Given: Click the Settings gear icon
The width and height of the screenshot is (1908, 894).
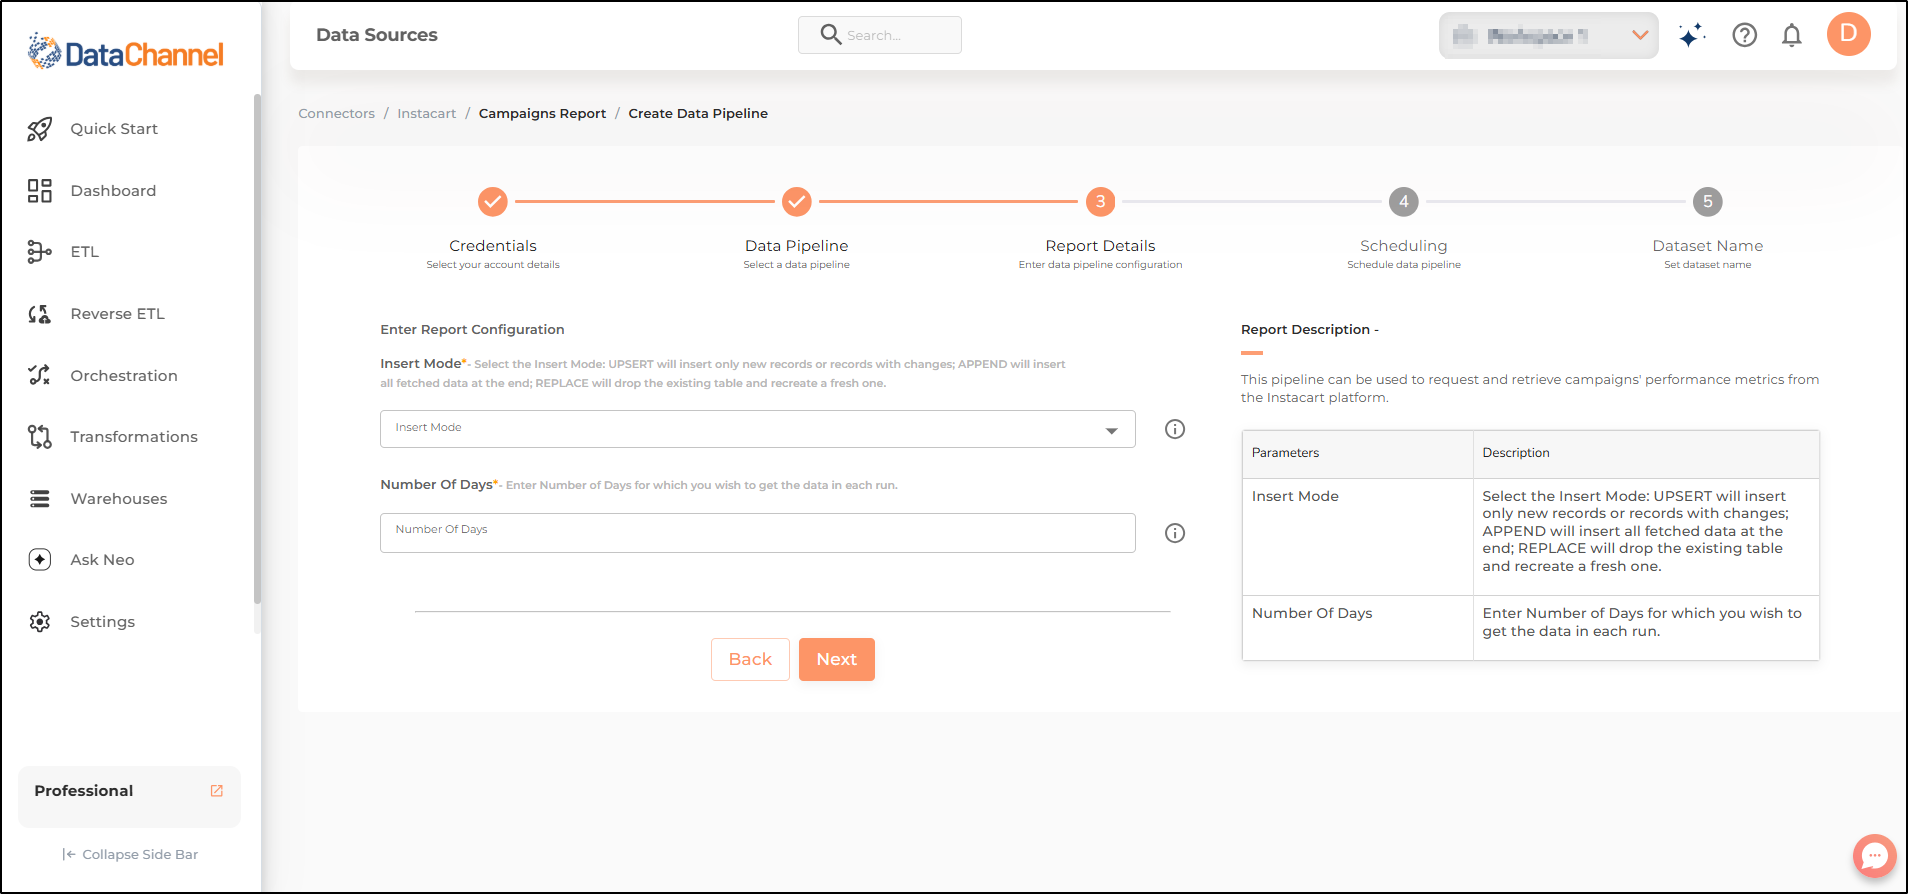Looking at the screenshot, I should tap(39, 622).
